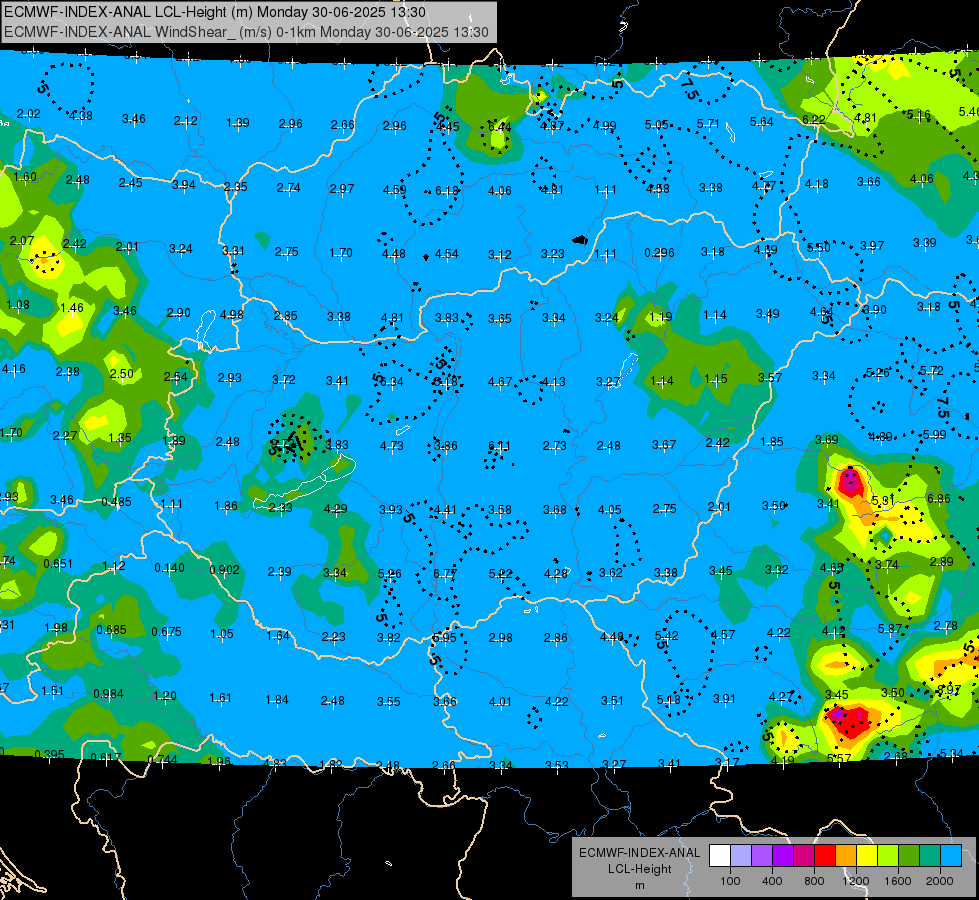Click the wind shear value 1.05
979x900 pixels.
222,634
